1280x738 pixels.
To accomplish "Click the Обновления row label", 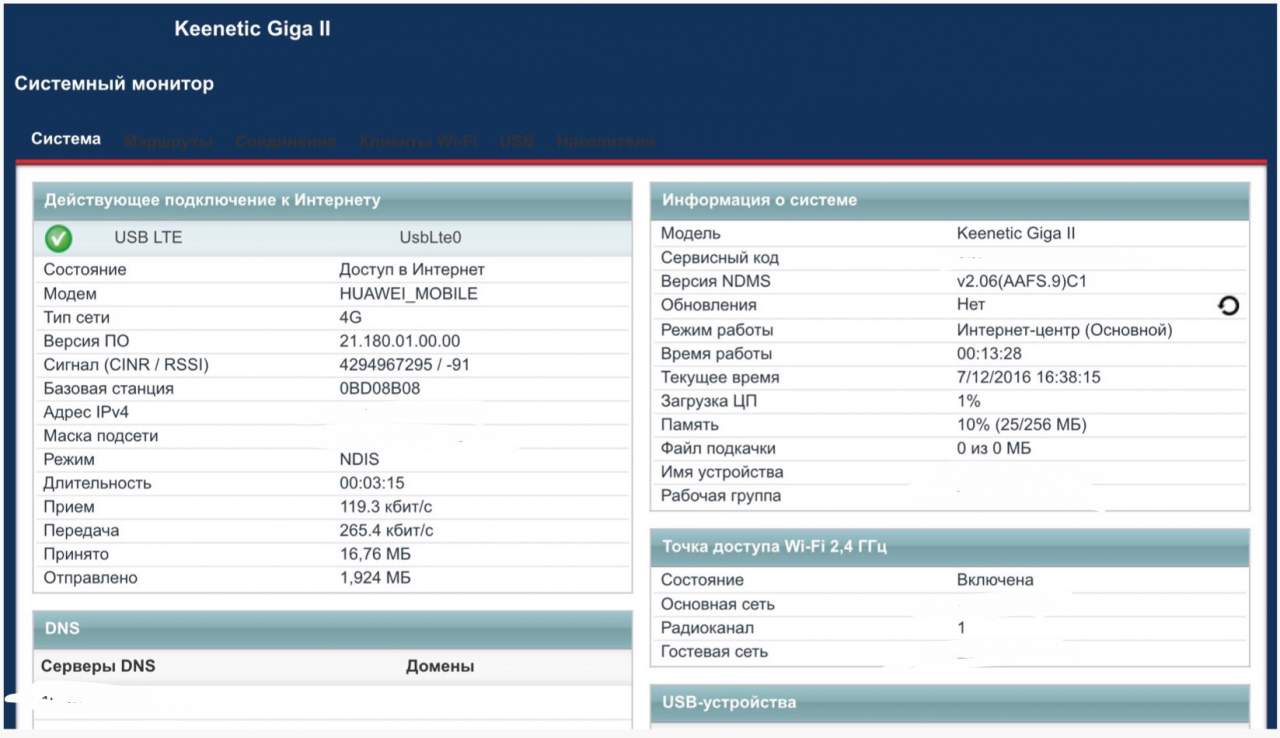I will pos(709,306).
